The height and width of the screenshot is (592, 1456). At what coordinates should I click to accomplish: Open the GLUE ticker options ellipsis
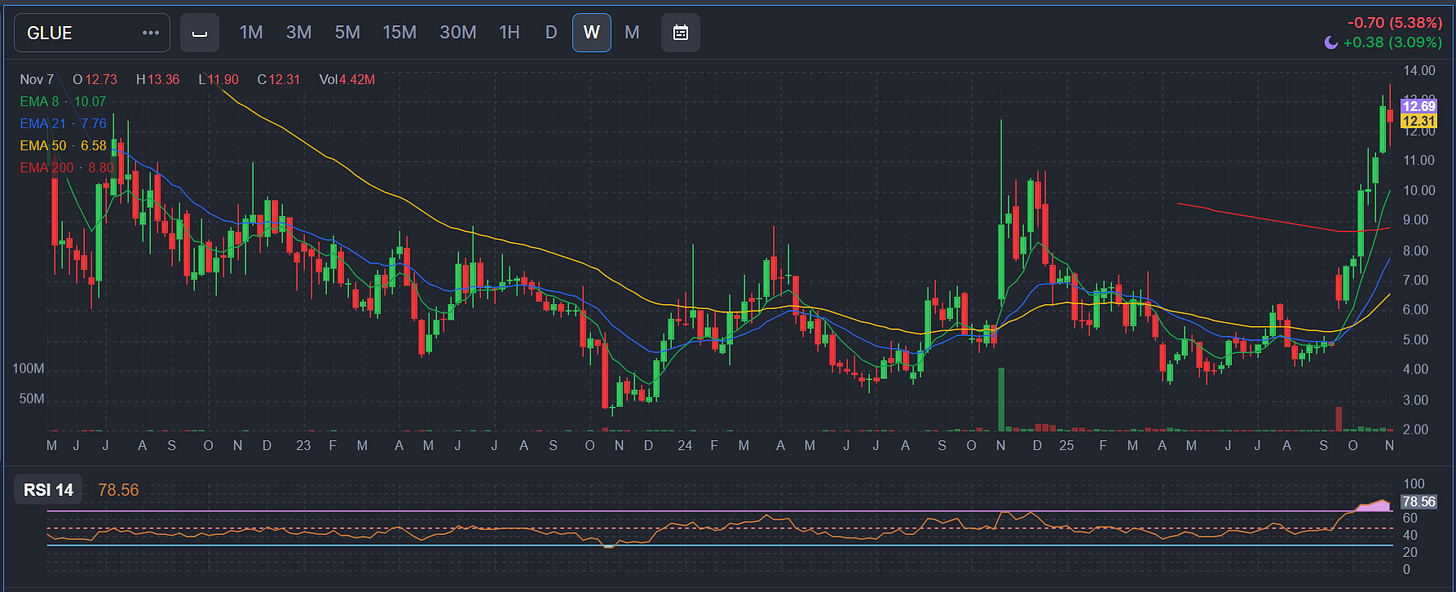[151, 33]
